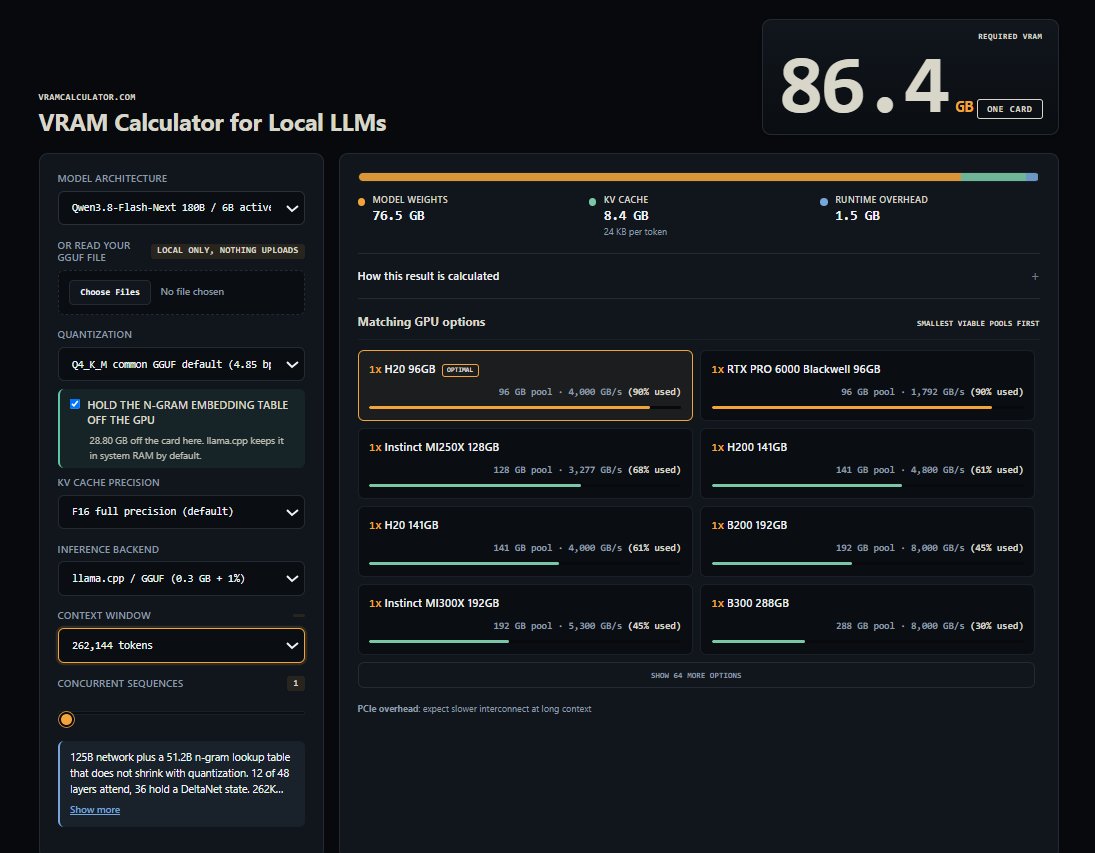Click the Matching GPU options heading
The image size is (1095, 853).
coord(421,322)
